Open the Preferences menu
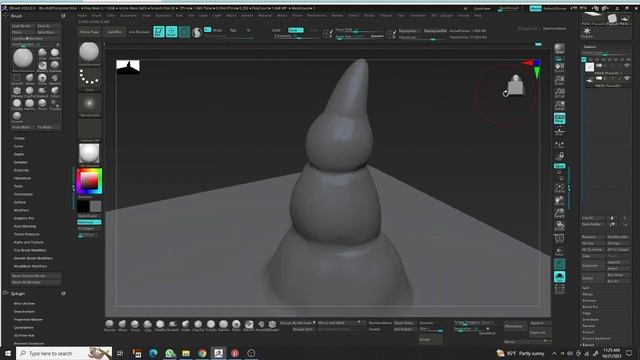The width and height of the screenshot is (640, 360). coord(317,16)
